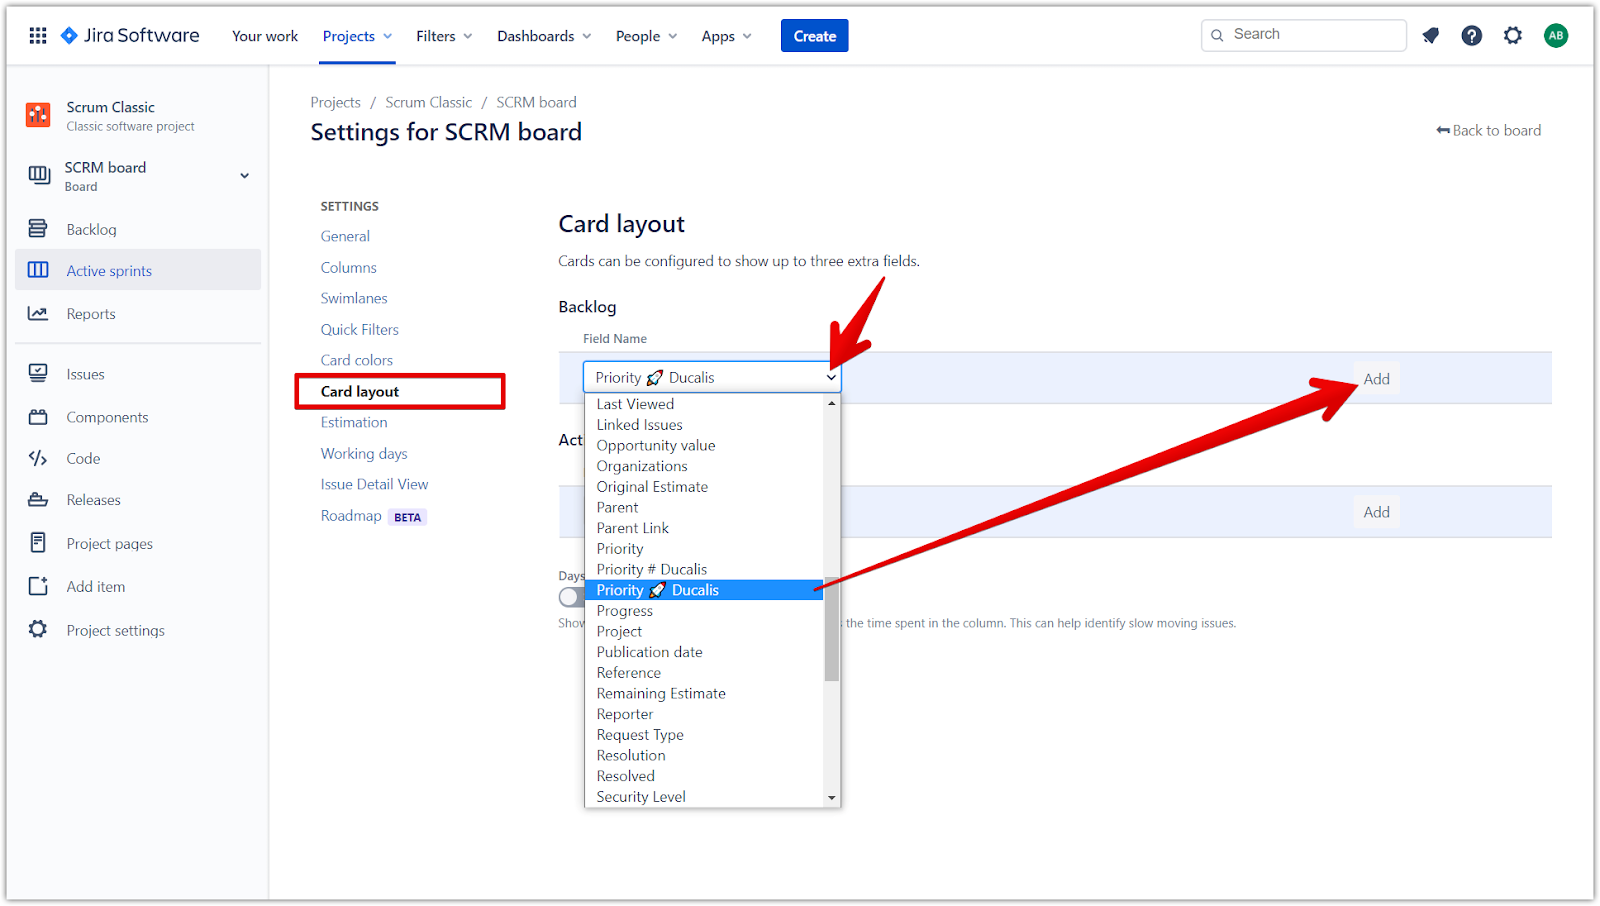1600x906 pixels.
Task: Open the settings gear in the top bar
Action: click(x=1513, y=36)
